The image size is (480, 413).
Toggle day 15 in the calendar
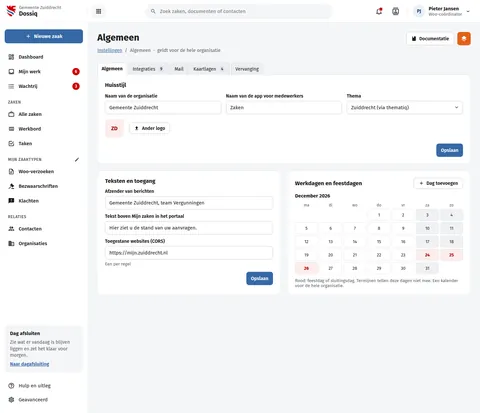[x=379, y=242]
